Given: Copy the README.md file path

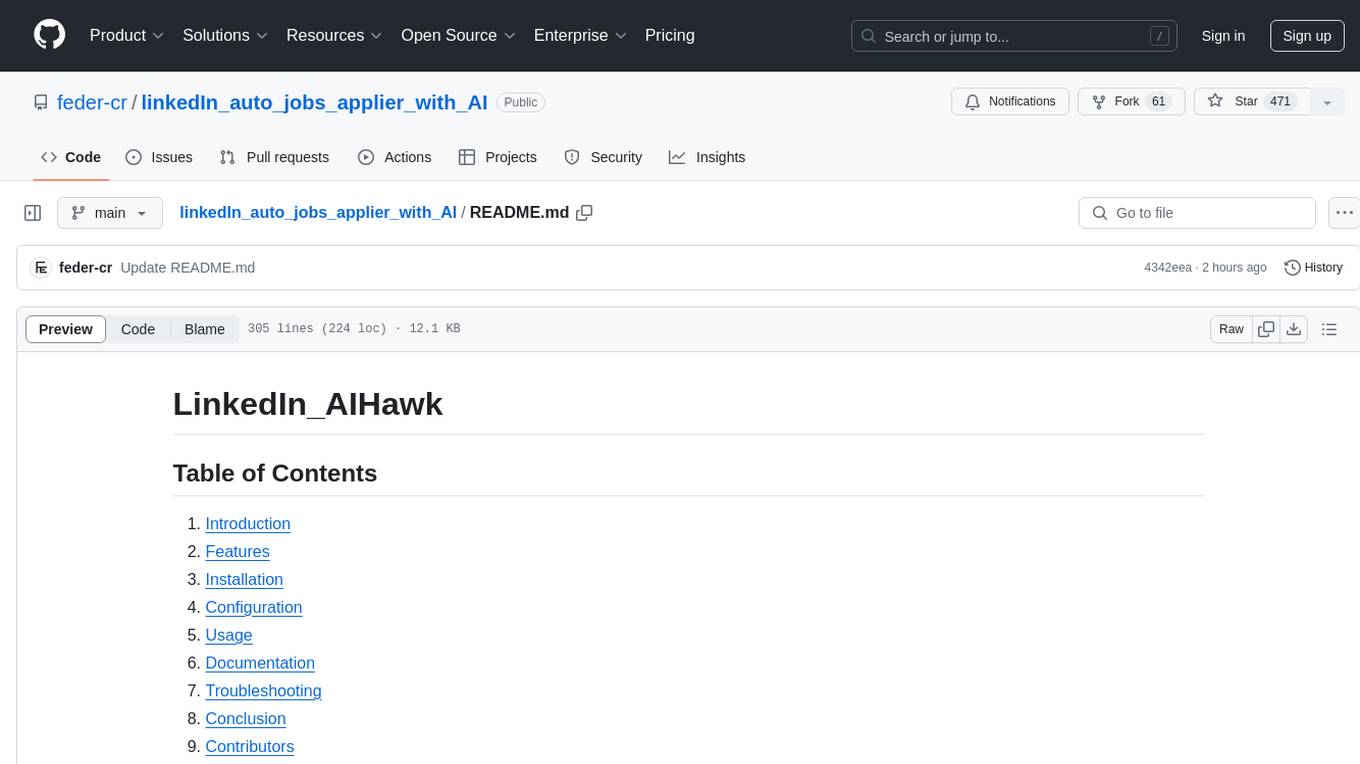Looking at the screenshot, I should (x=585, y=213).
